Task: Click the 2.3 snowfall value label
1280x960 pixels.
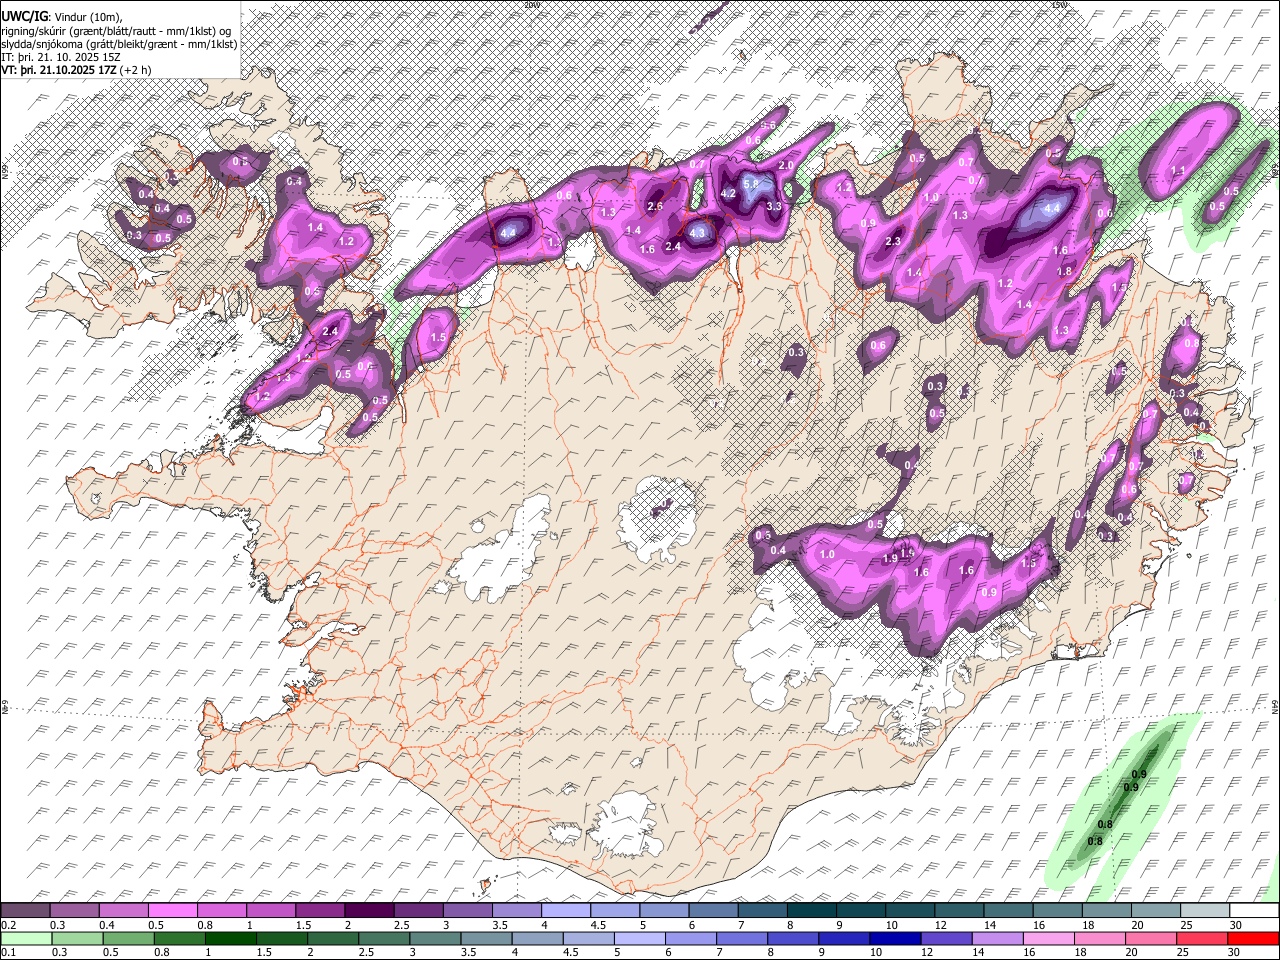Action: [893, 241]
